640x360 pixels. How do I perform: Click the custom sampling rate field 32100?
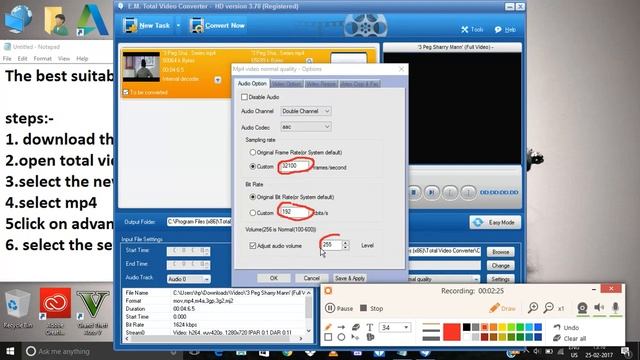295,166
